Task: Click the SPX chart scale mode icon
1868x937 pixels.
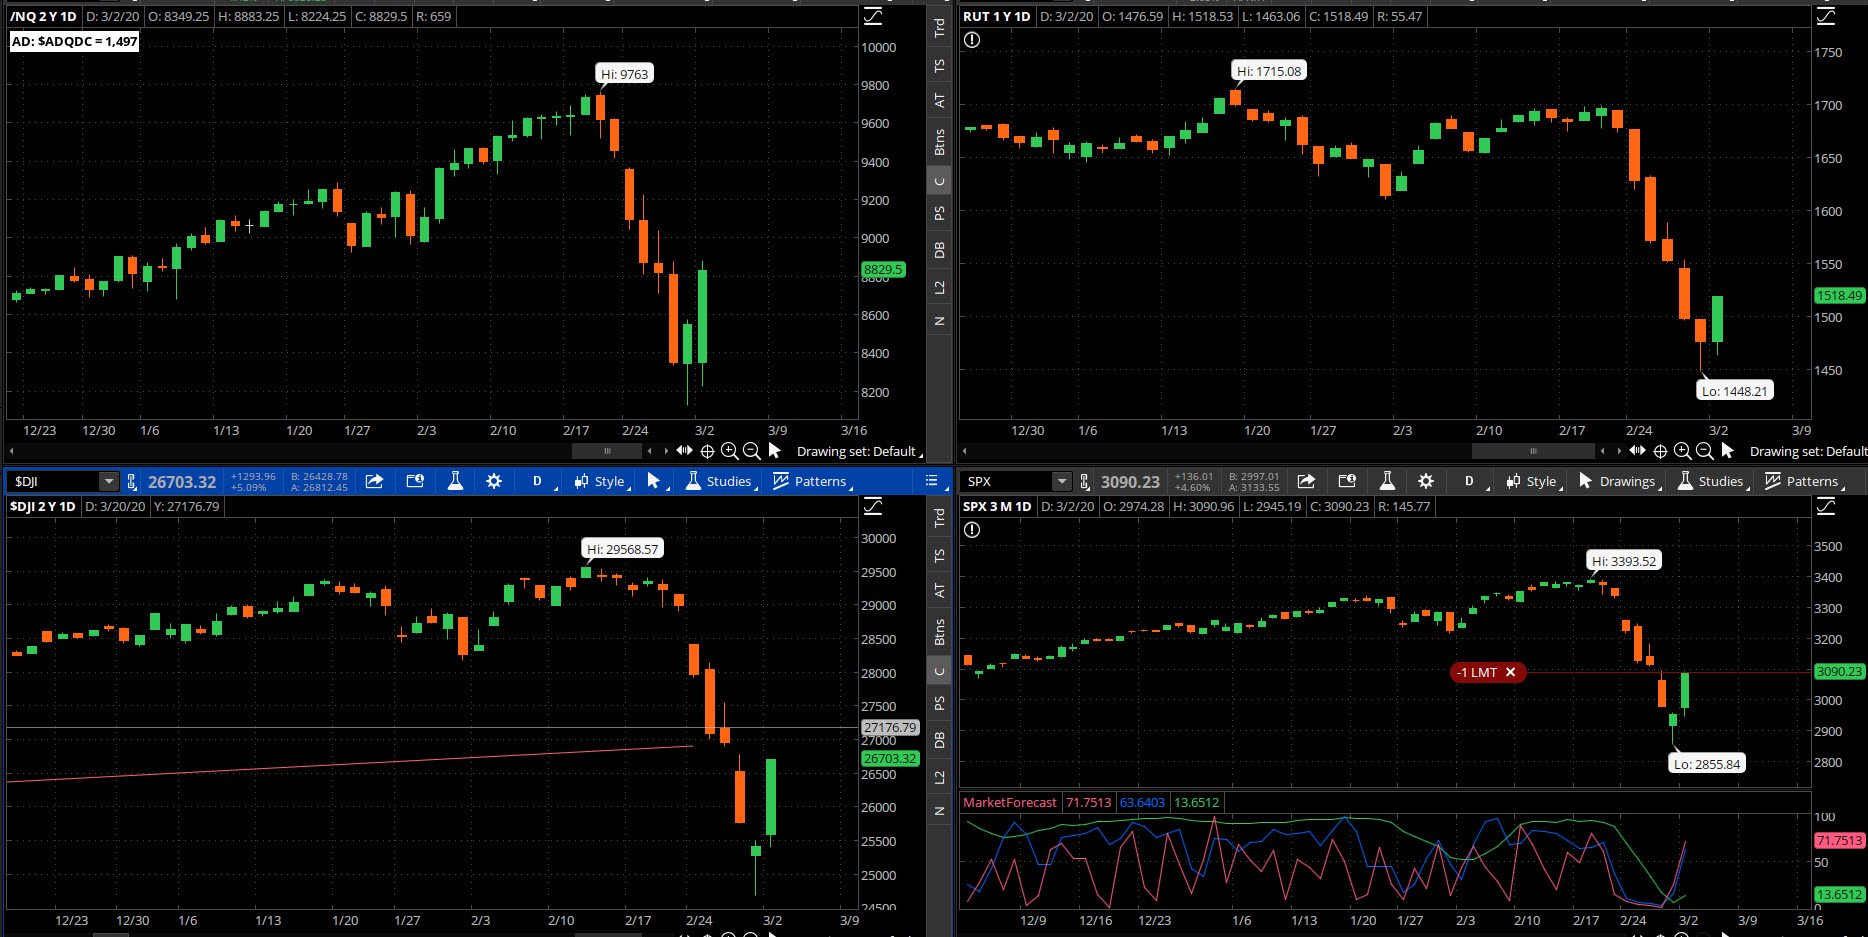Action: [1826, 506]
